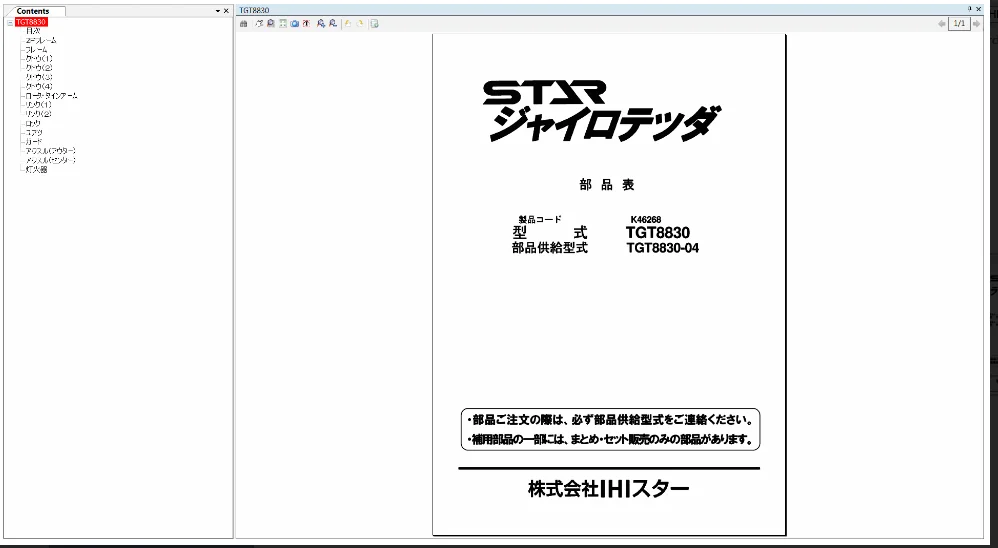The width and height of the screenshot is (998, 548).
Task: Click the green fit-to-page icon
Action: 283,24
